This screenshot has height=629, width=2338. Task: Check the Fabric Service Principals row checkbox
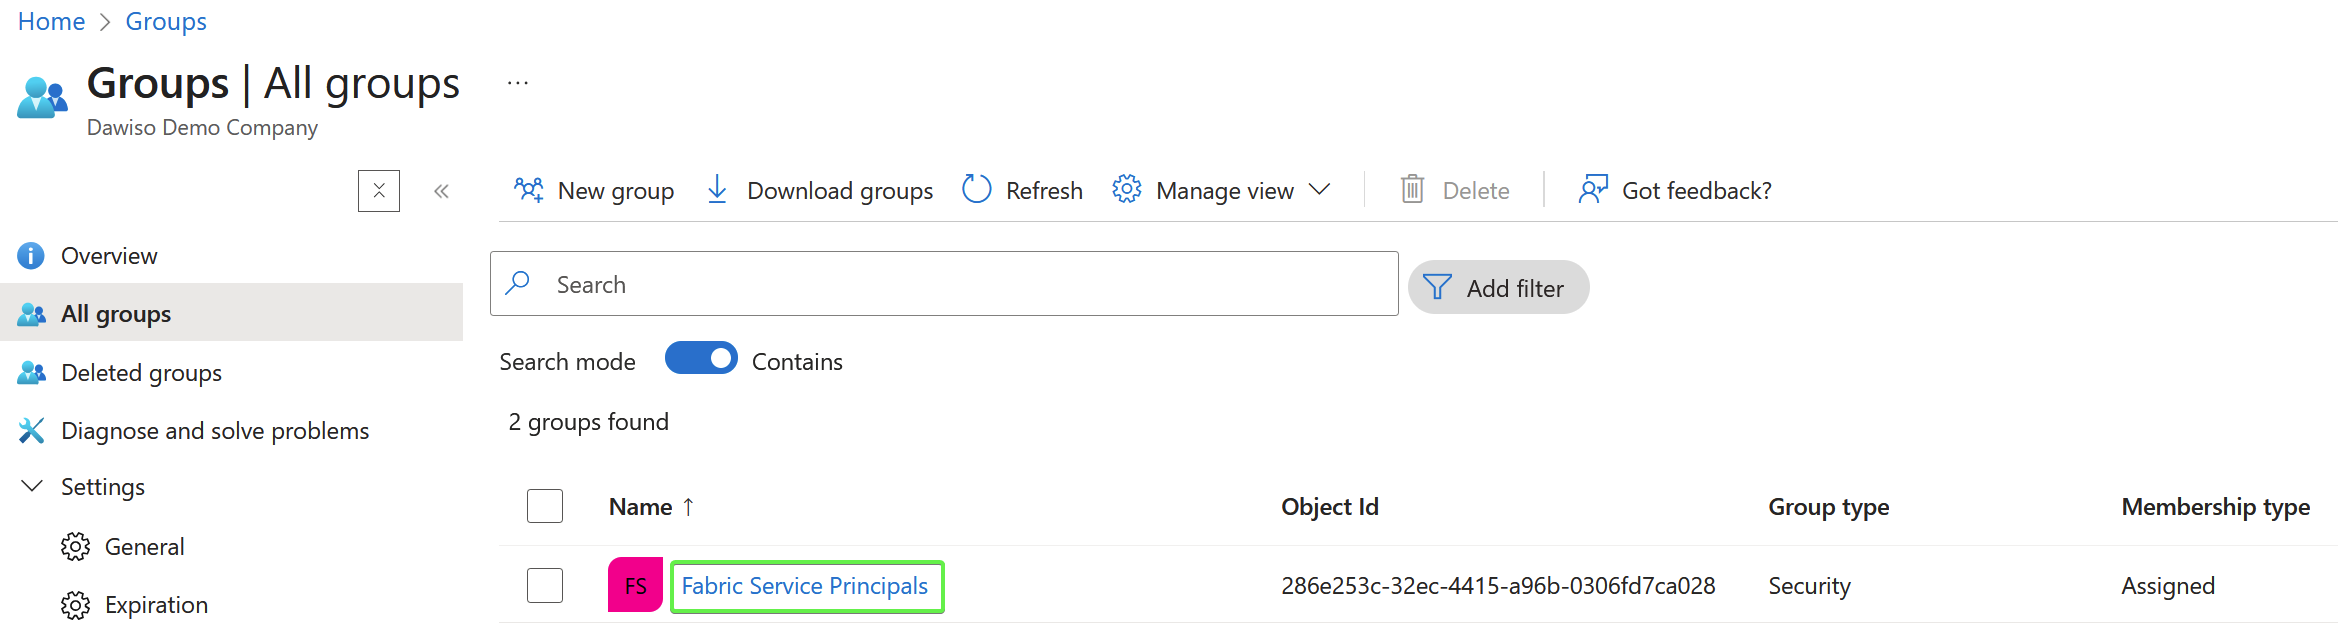(544, 585)
